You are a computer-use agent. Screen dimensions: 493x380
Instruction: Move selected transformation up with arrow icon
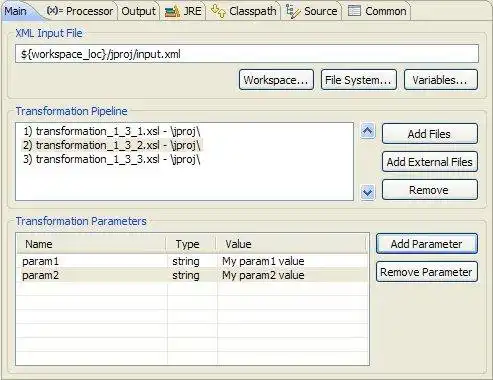pyautogui.click(x=368, y=131)
